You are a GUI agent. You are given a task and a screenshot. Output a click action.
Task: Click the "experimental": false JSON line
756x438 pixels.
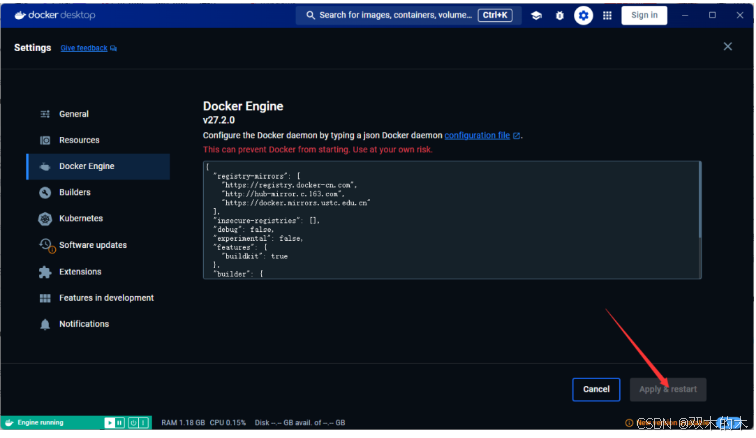tap(258, 238)
